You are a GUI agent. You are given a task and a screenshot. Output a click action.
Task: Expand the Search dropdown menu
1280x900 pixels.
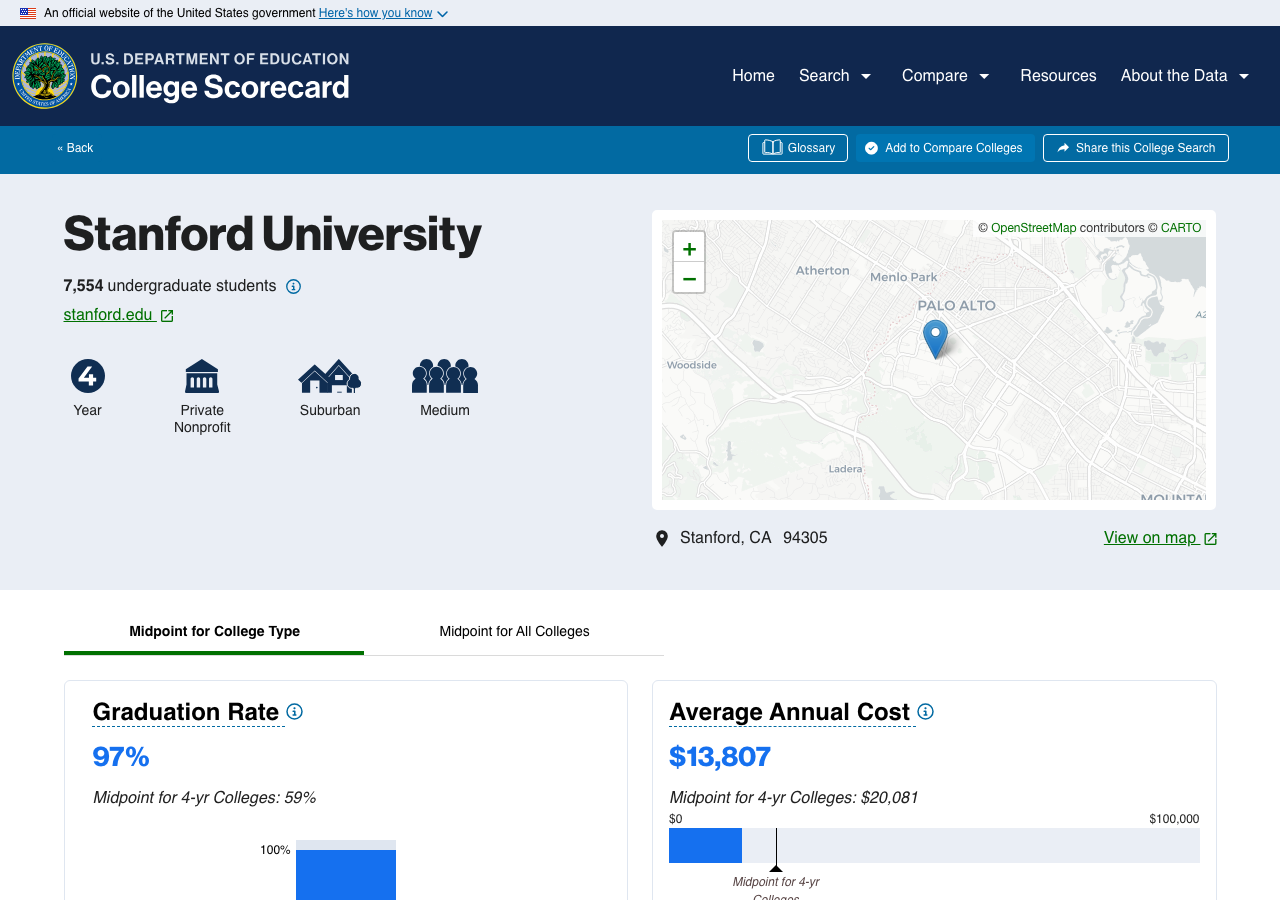[835, 76]
